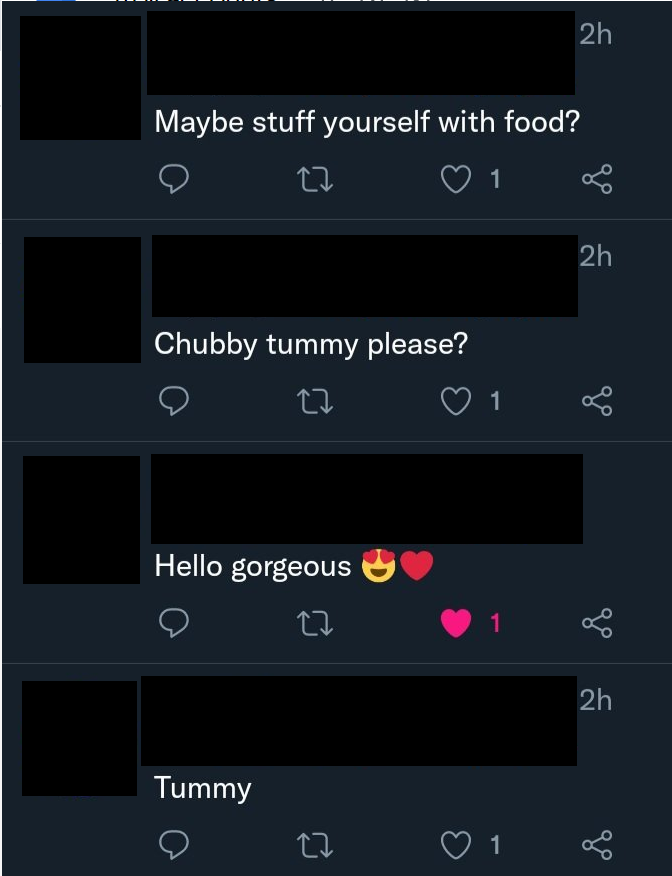The image size is (672, 876).
Task: Share the "Maybe stuff yourself with food?" tweet
Action: click(596, 180)
